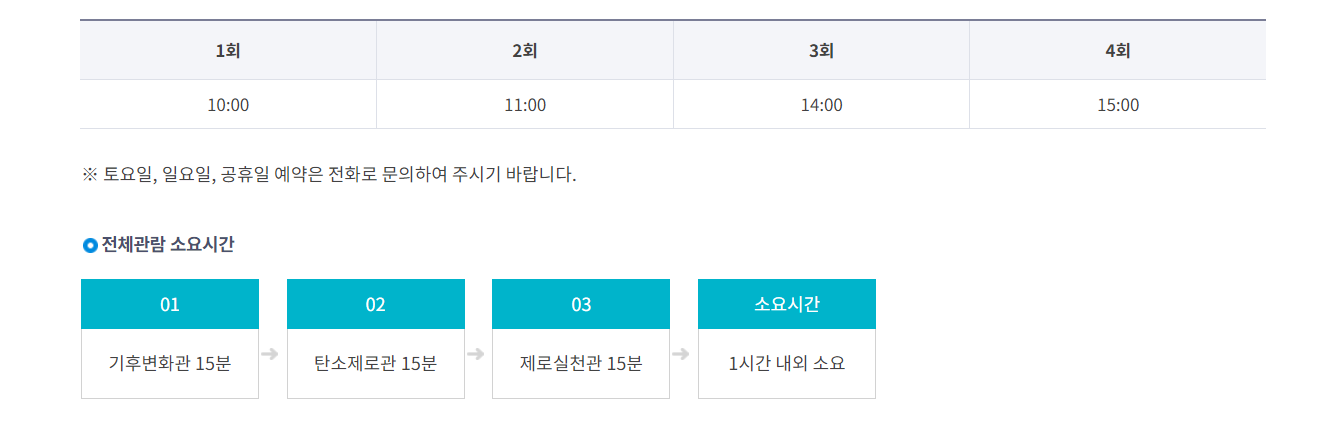
Task: Click the arrow after 탄소제로관 15분
Action: (476, 354)
